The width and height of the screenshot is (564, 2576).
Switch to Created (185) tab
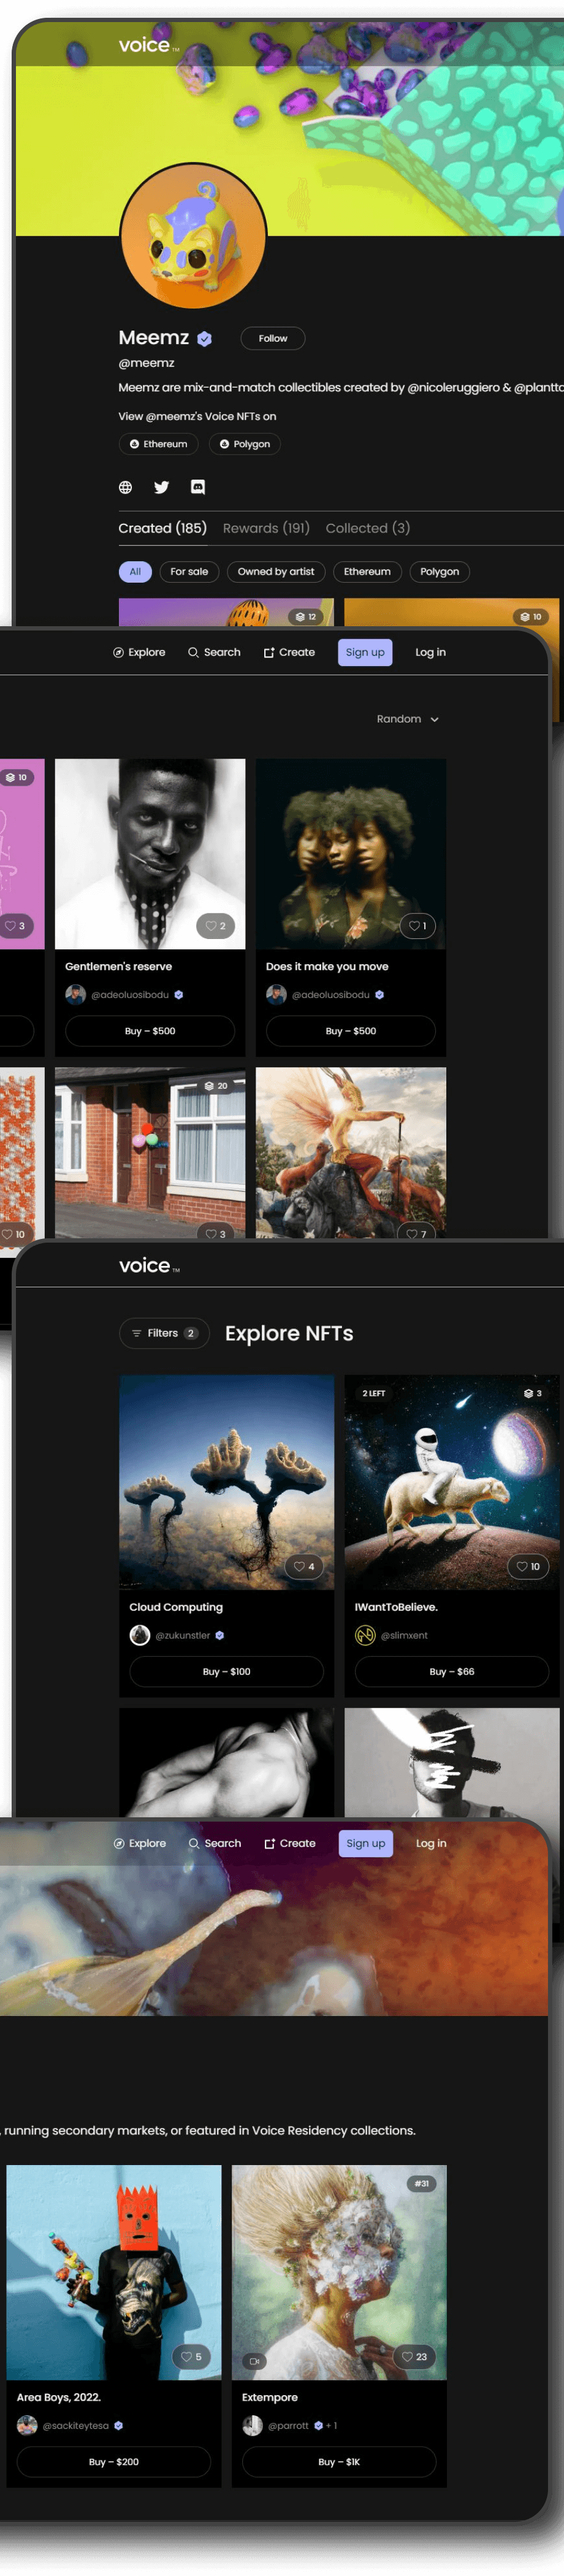(162, 528)
